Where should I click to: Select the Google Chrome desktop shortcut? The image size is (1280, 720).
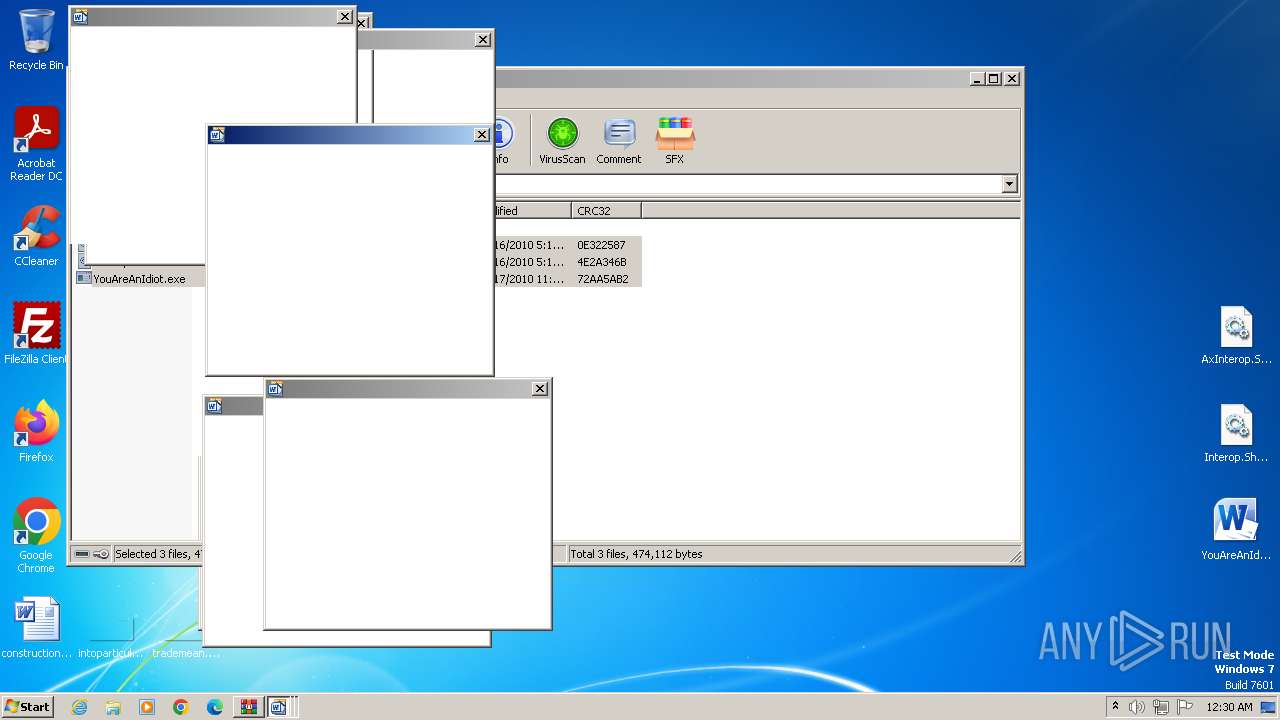[x=36, y=536]
